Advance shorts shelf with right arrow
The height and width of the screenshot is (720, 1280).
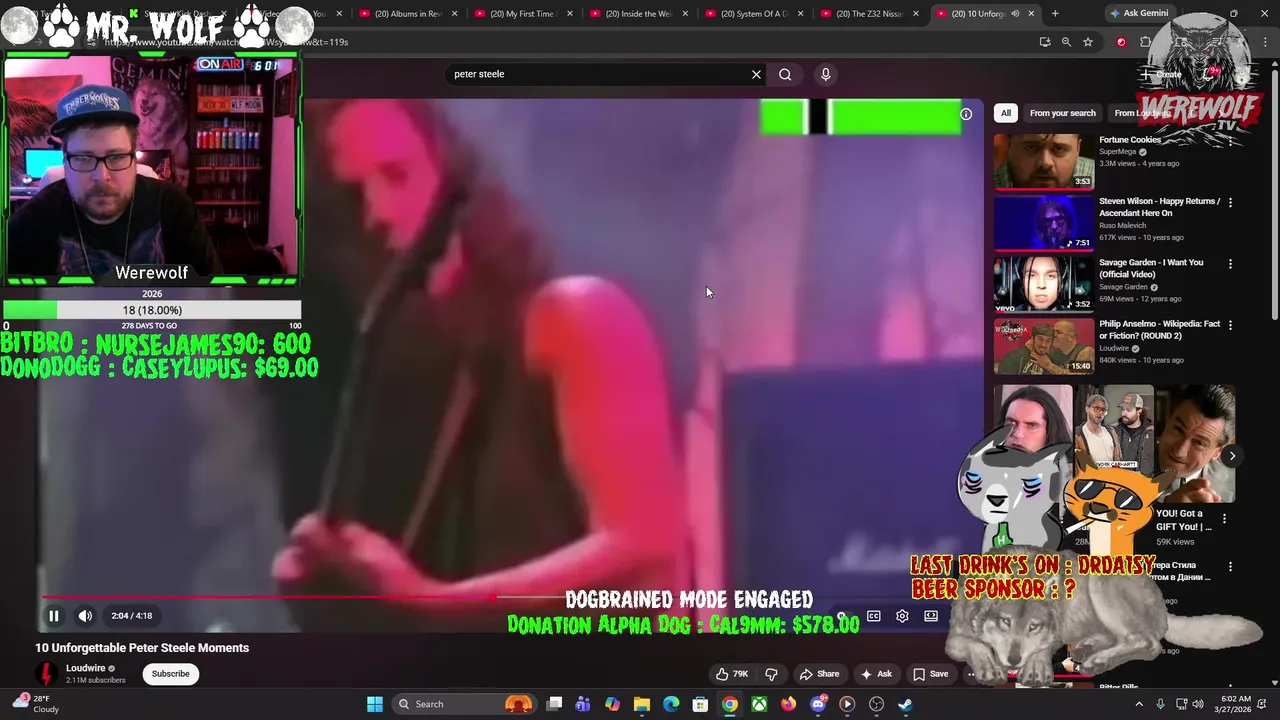1232,456
